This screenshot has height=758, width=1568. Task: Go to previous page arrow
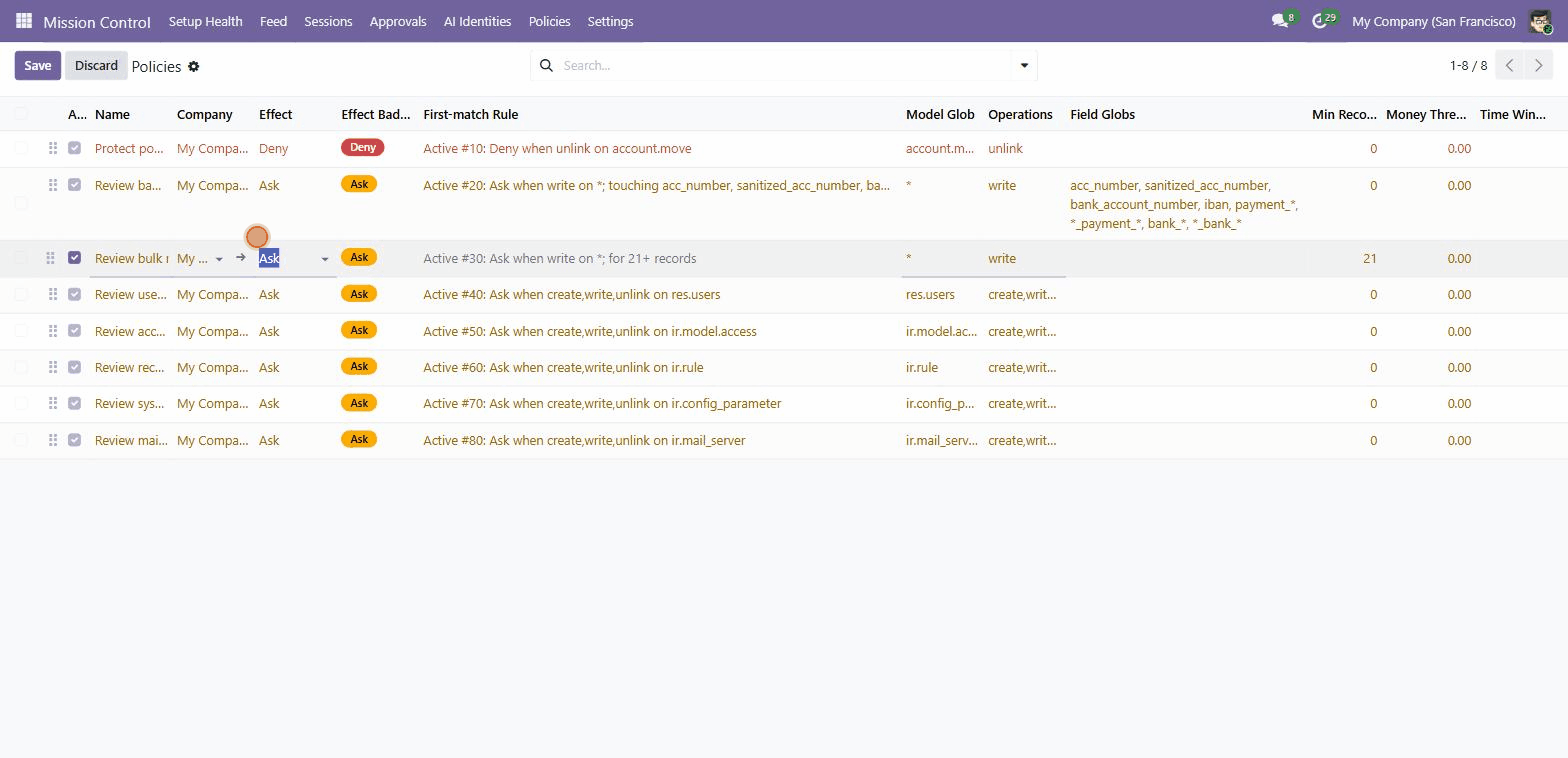coord(1510,65)
